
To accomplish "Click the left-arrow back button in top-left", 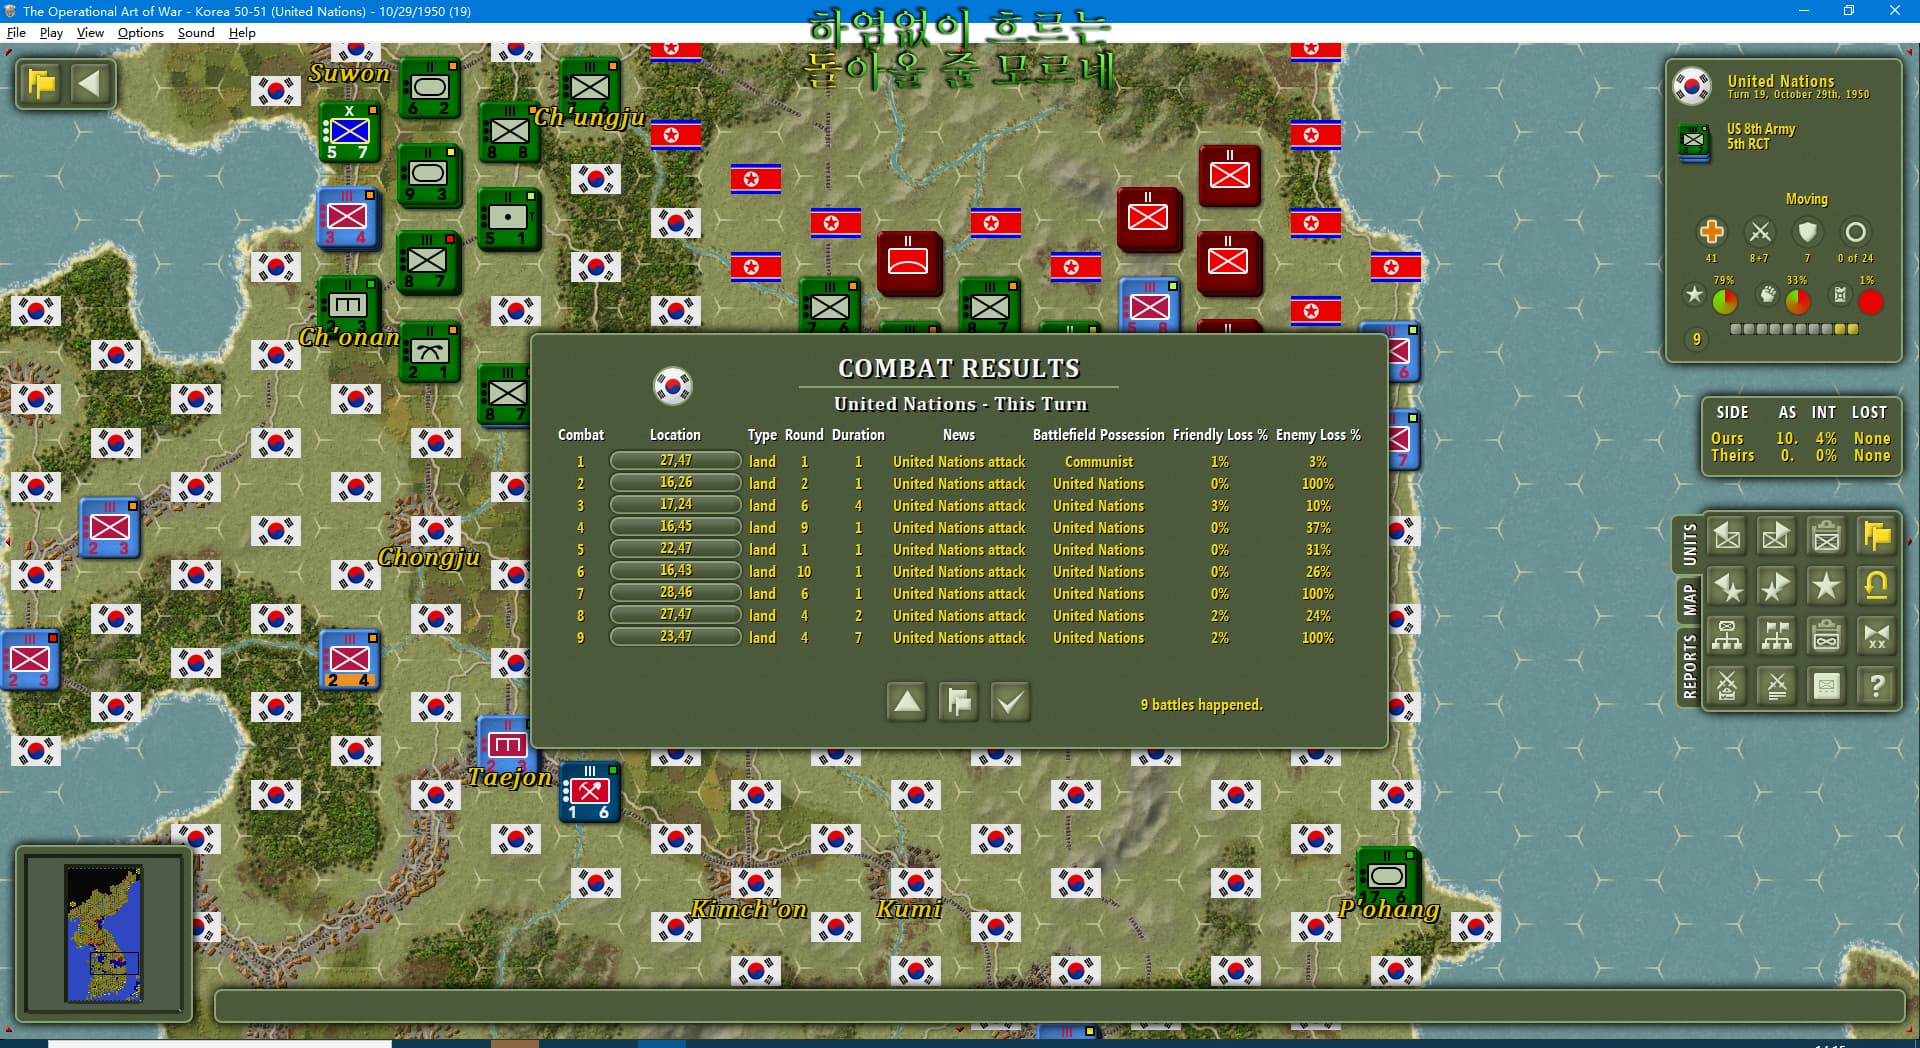I will (90, 84).
